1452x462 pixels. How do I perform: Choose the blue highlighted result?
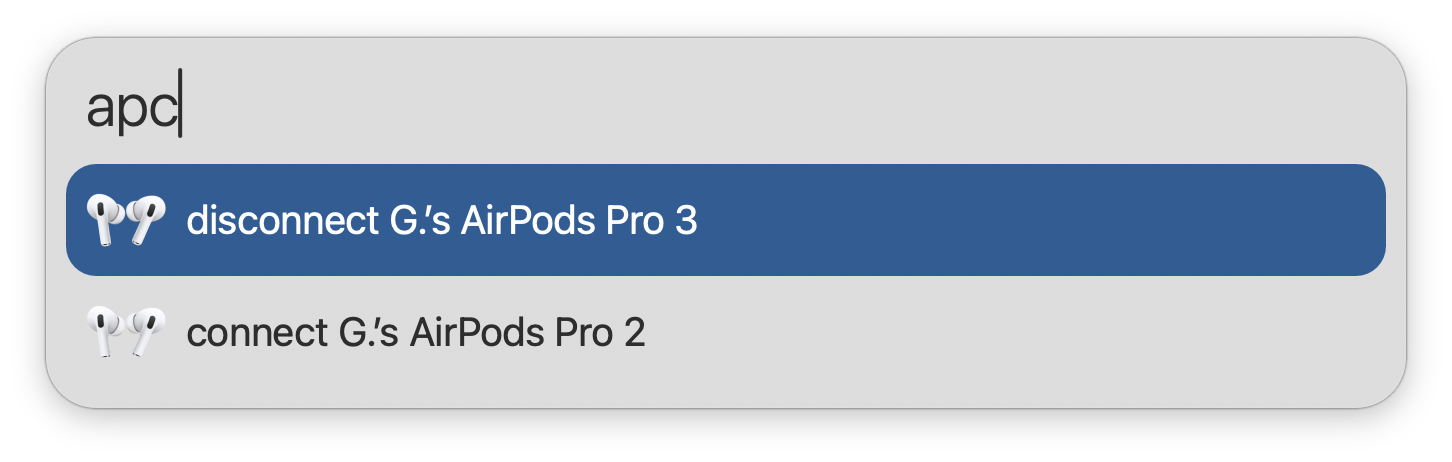(x=900, y=220)
